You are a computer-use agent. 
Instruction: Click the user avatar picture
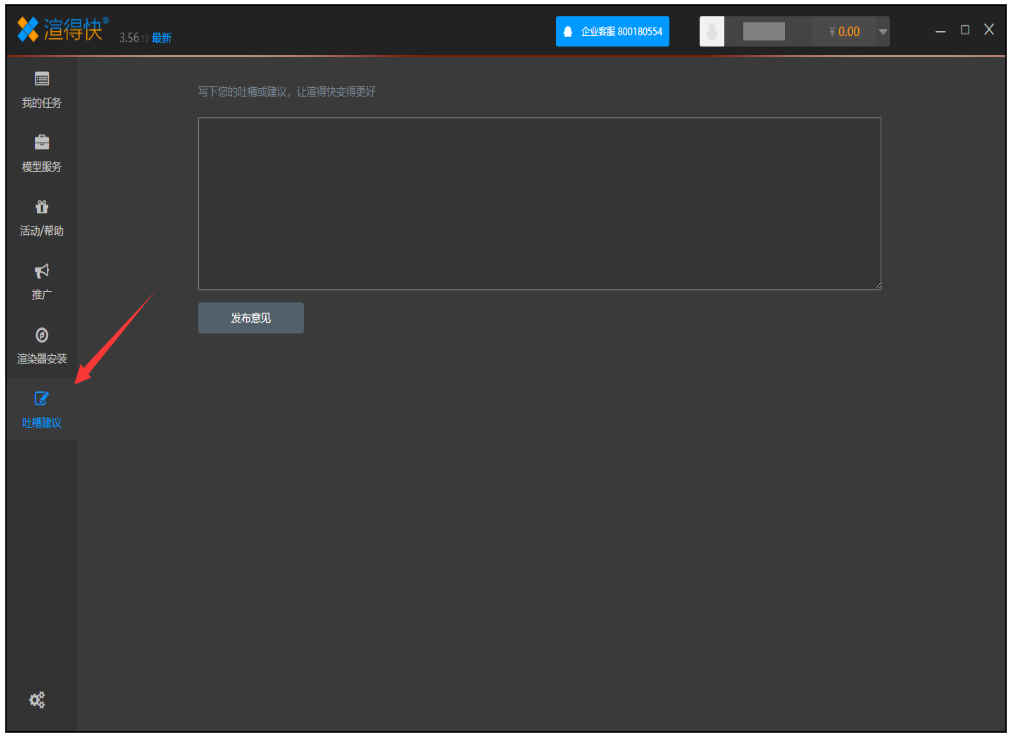tap(711, 31)
